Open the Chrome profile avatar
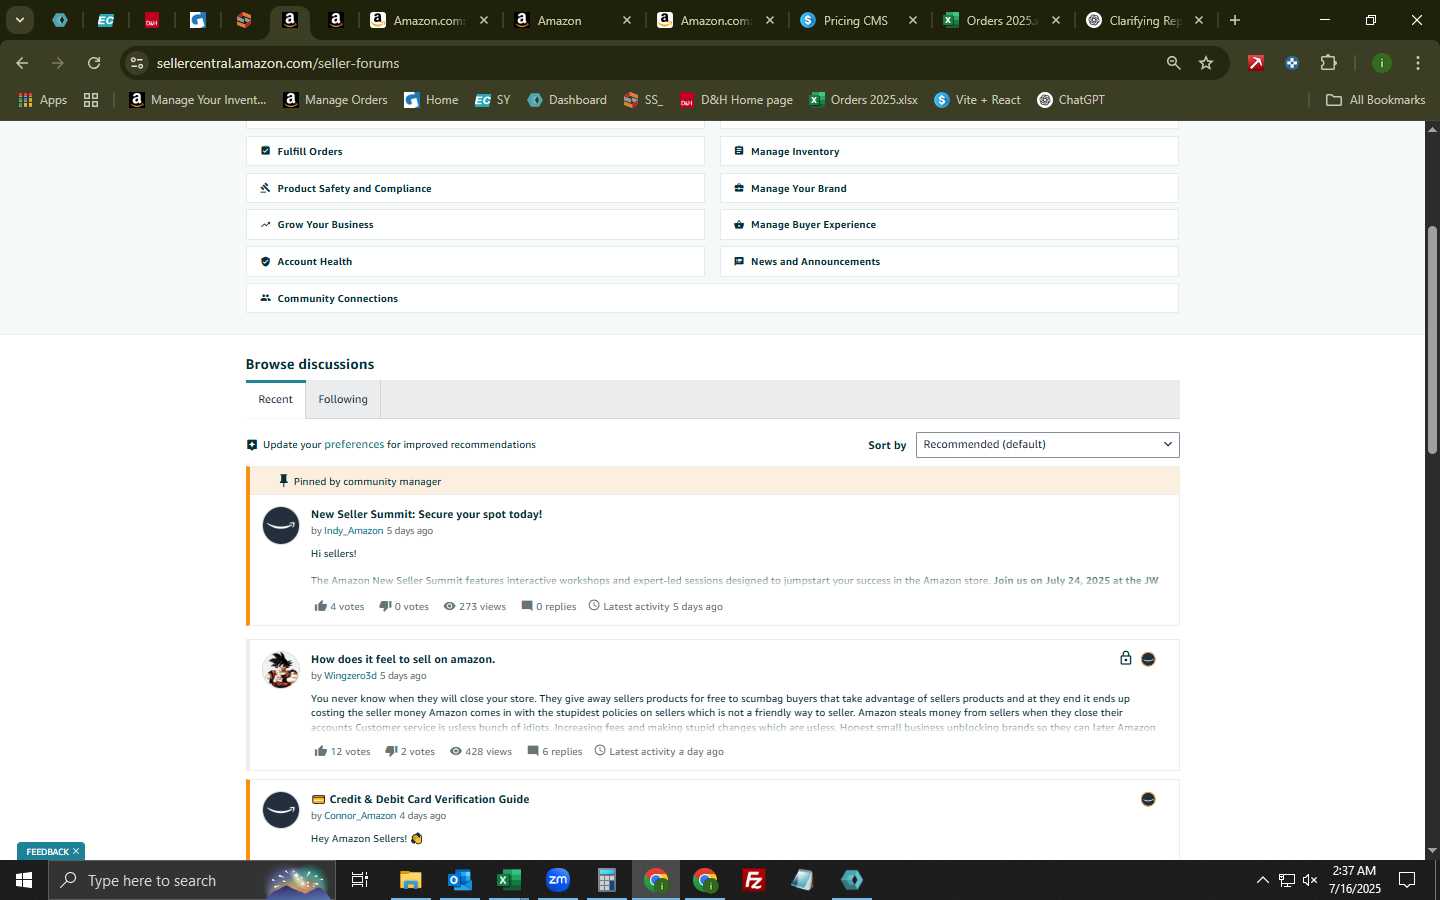The image size is (1440, 900). tap(1381, 63)
